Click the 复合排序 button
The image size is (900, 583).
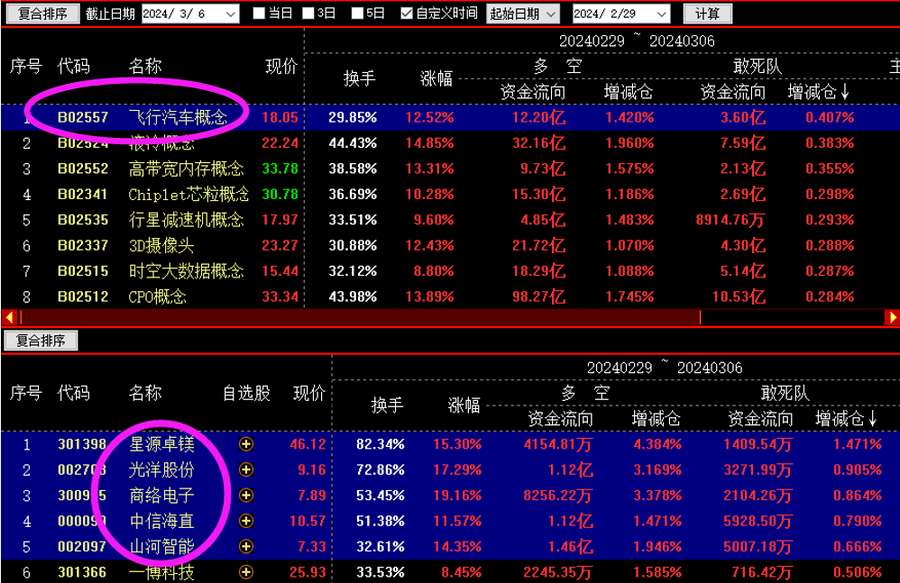[x=41, y=13]
